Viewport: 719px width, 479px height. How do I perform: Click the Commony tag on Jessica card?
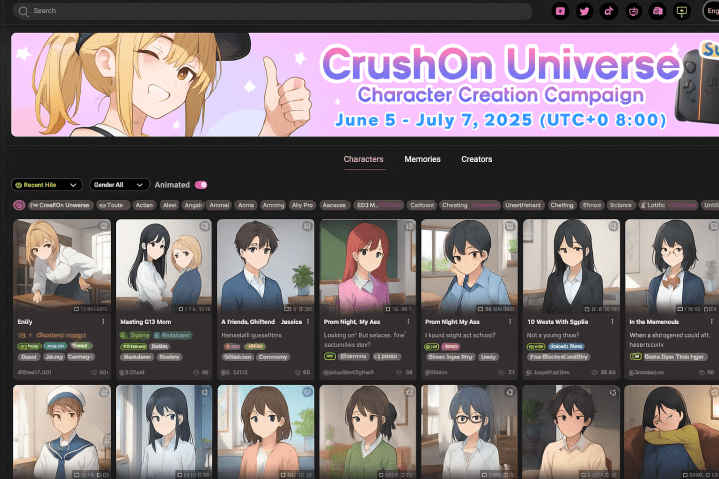(x=272, y=357)
